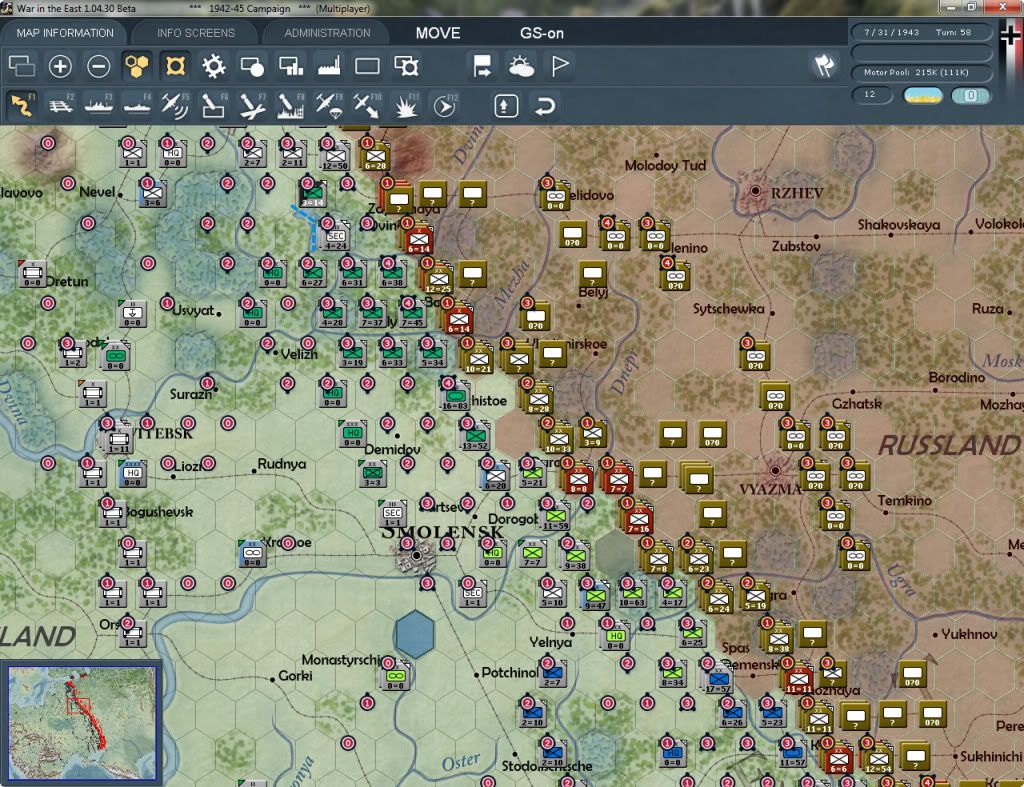Viewport: 1024px width, 787px height.
Task: Select the F7 bomb airfield icon
Action: 252,105
